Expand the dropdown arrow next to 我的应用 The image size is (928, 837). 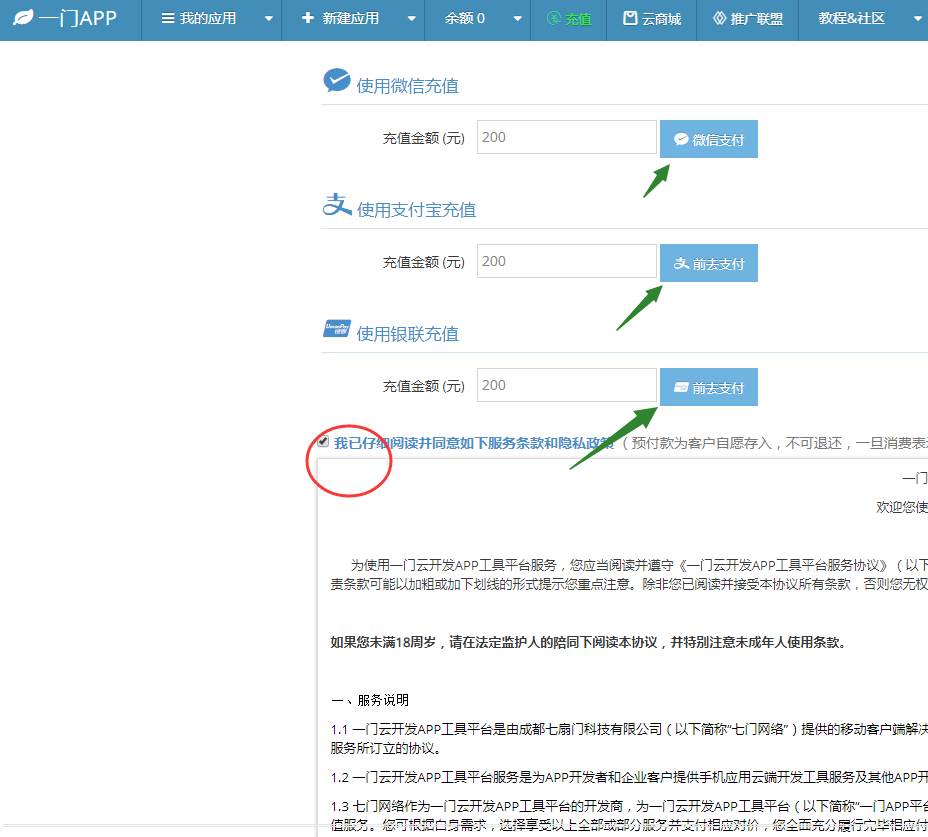tap(269, 19)
